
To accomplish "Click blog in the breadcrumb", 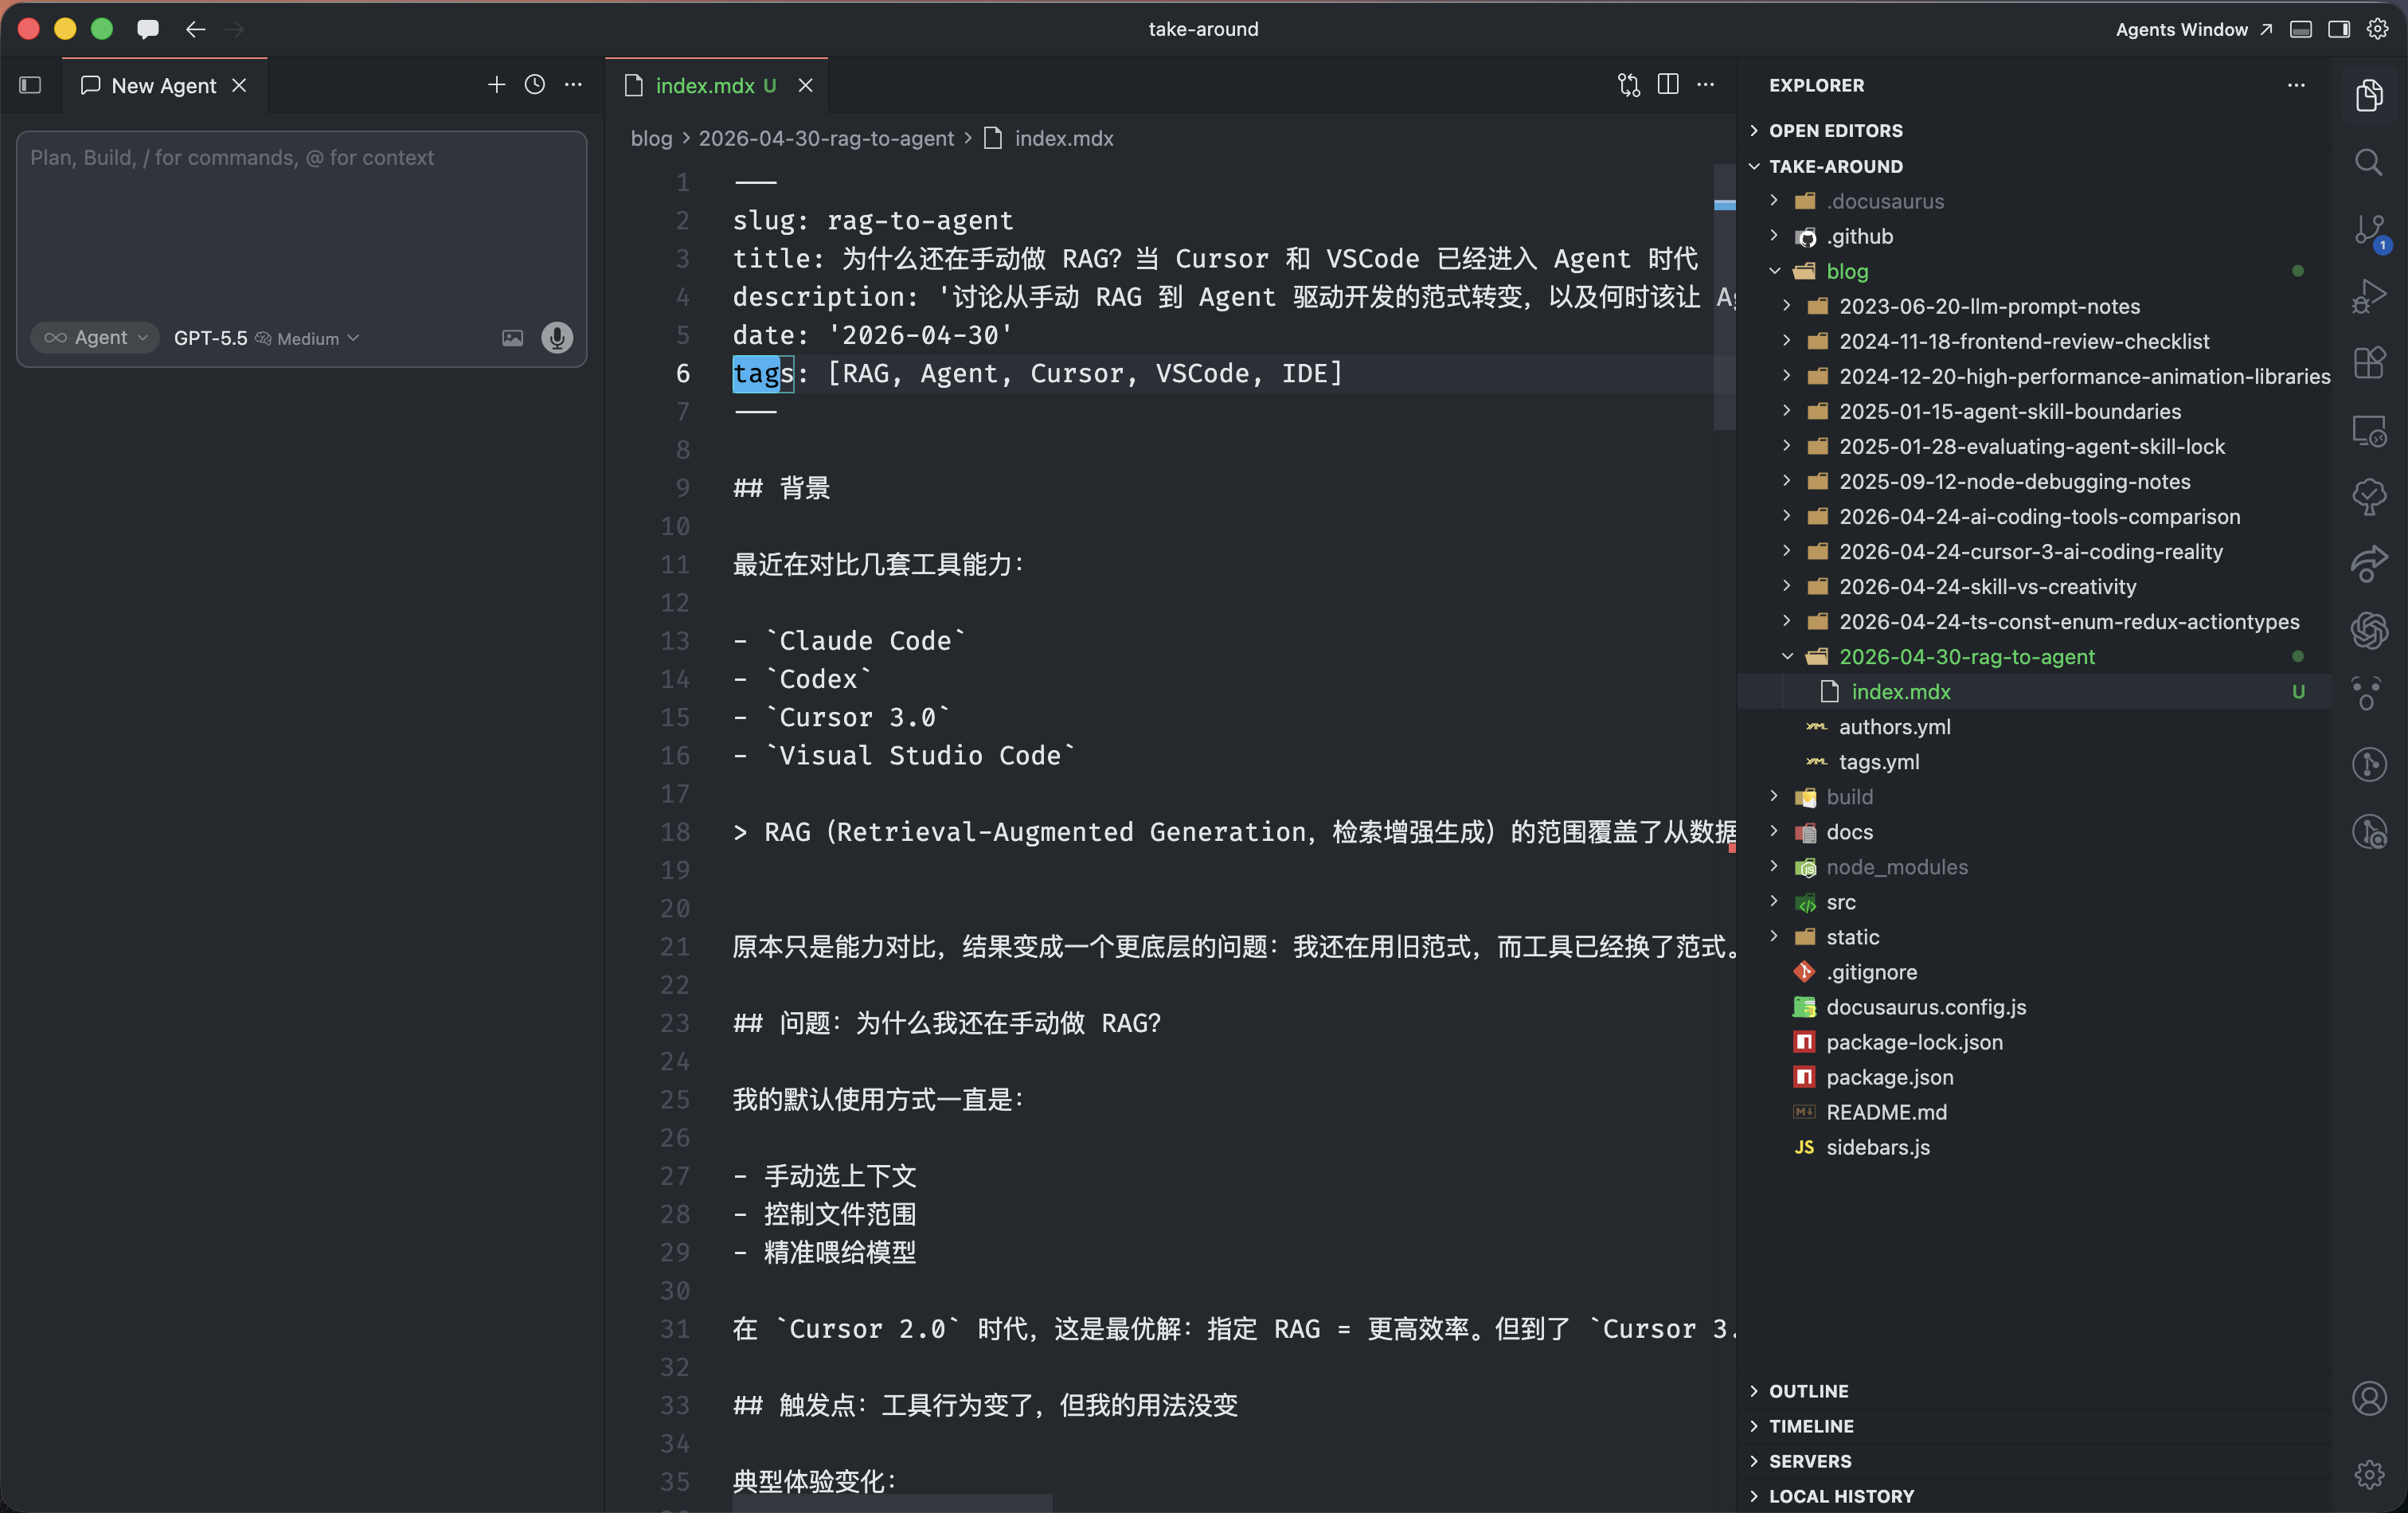I will 651,138.
